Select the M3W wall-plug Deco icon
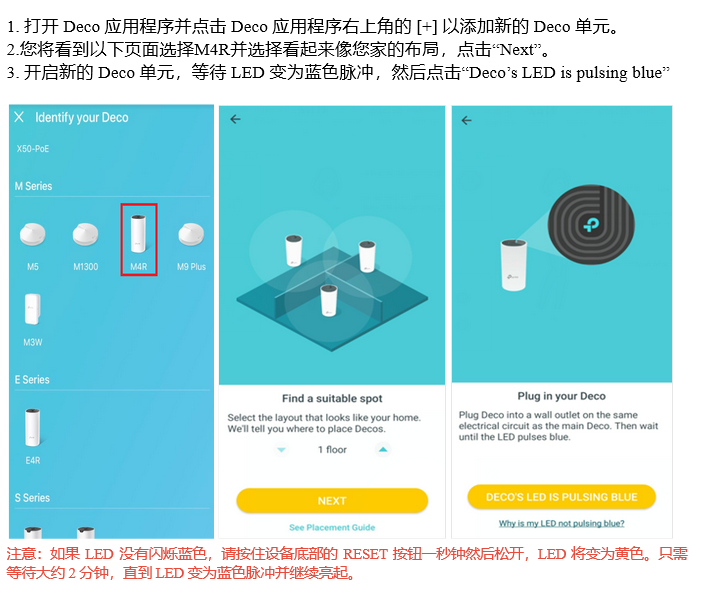Viewport: 702px width, 596px height. pos(33,309)
